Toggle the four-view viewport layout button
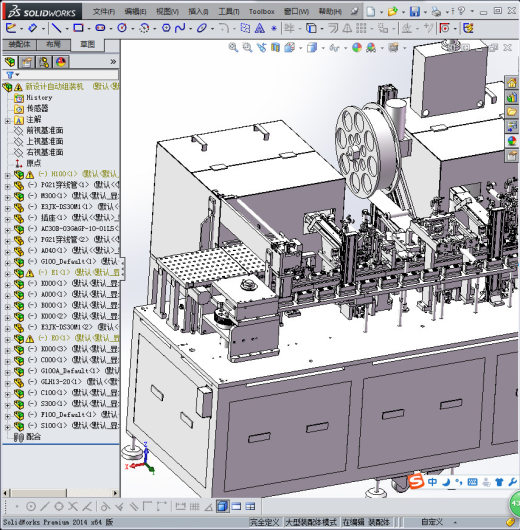The image size is (520, 530). click(250, 506)
